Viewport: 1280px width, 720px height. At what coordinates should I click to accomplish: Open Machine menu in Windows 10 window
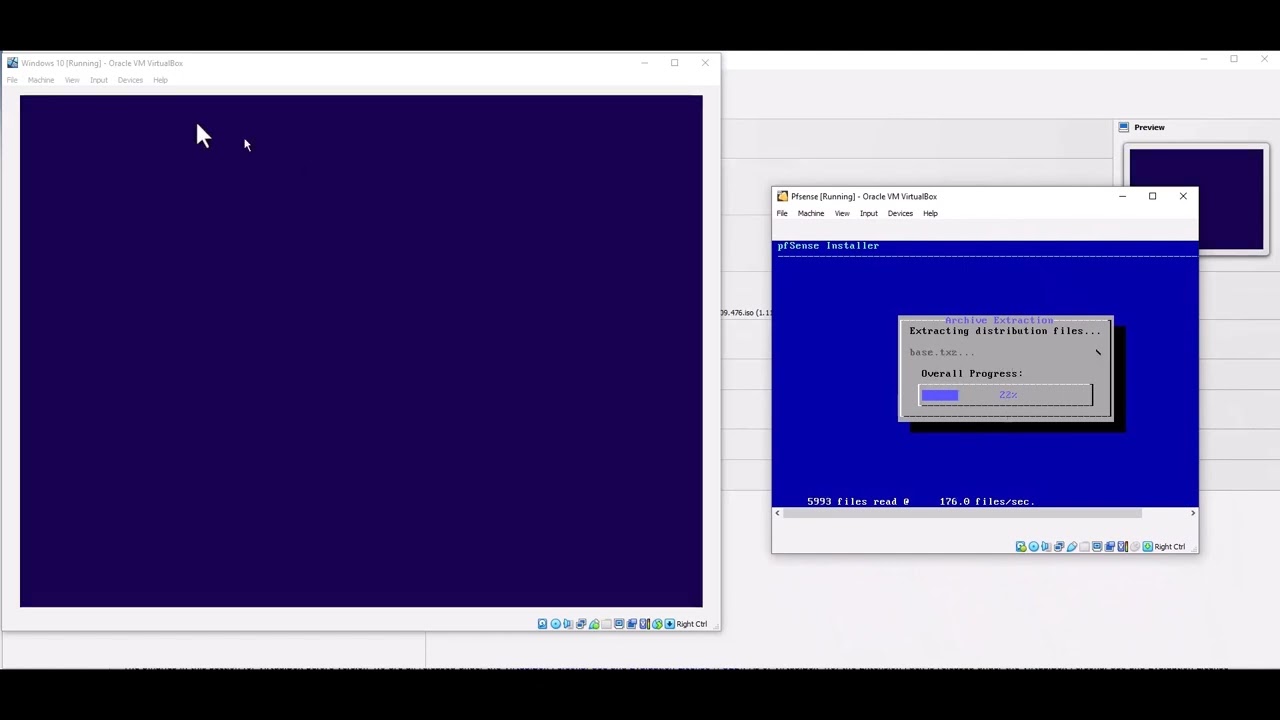point(41,80)
